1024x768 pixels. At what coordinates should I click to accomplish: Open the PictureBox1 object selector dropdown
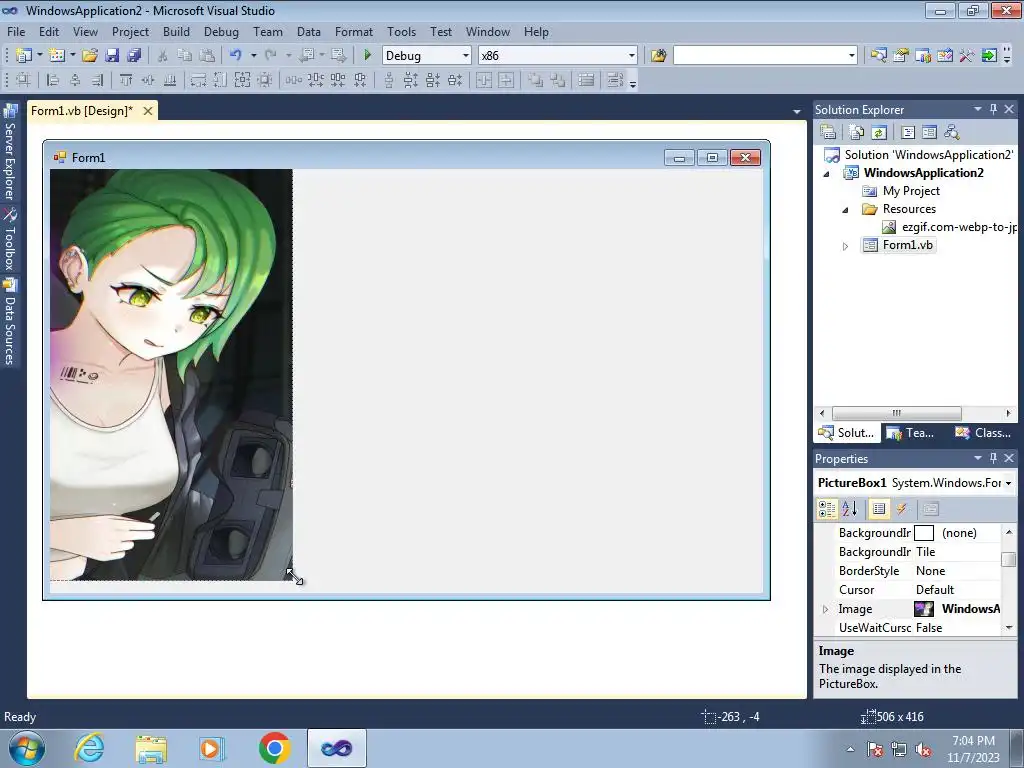[x=1008, y=483]
